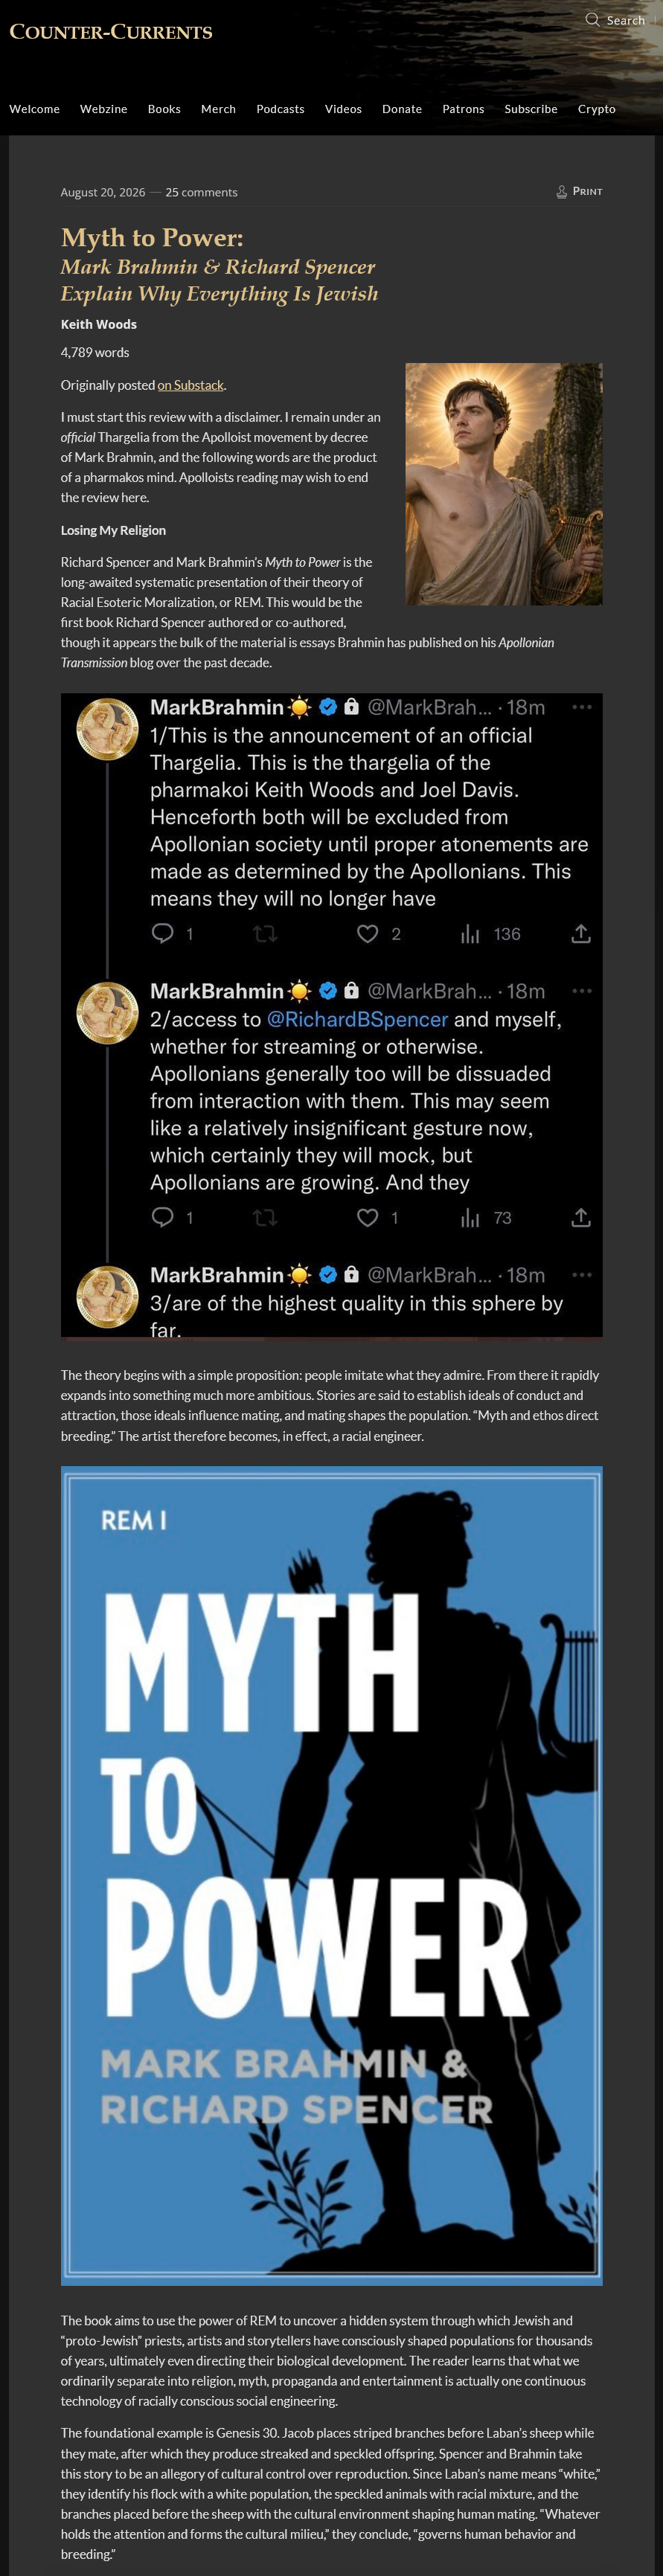Go to the Donate page
Viewport: 663px width, 2576px height.
(x=402, y=109)
